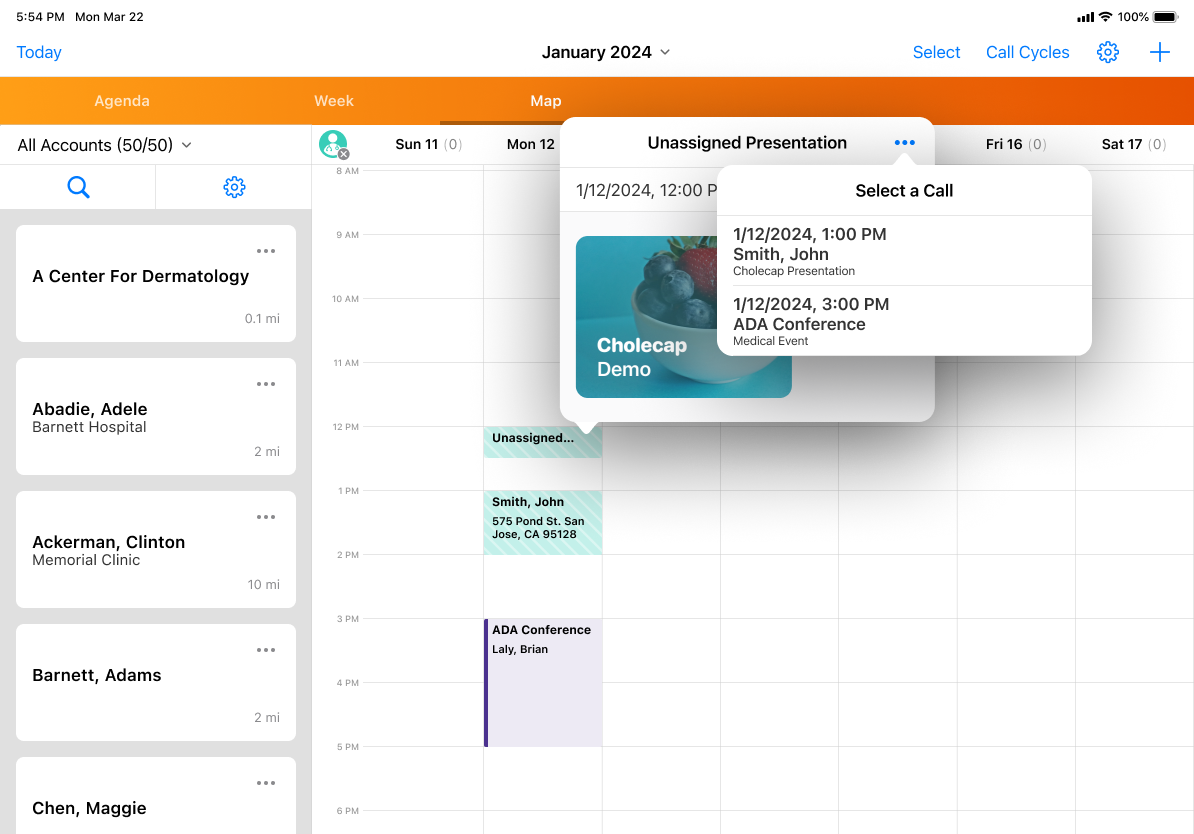Viewport: 1194px width, 834px height.
Task: Choose the ADA Conference 3:00 PM call
Action: point(903,322)
